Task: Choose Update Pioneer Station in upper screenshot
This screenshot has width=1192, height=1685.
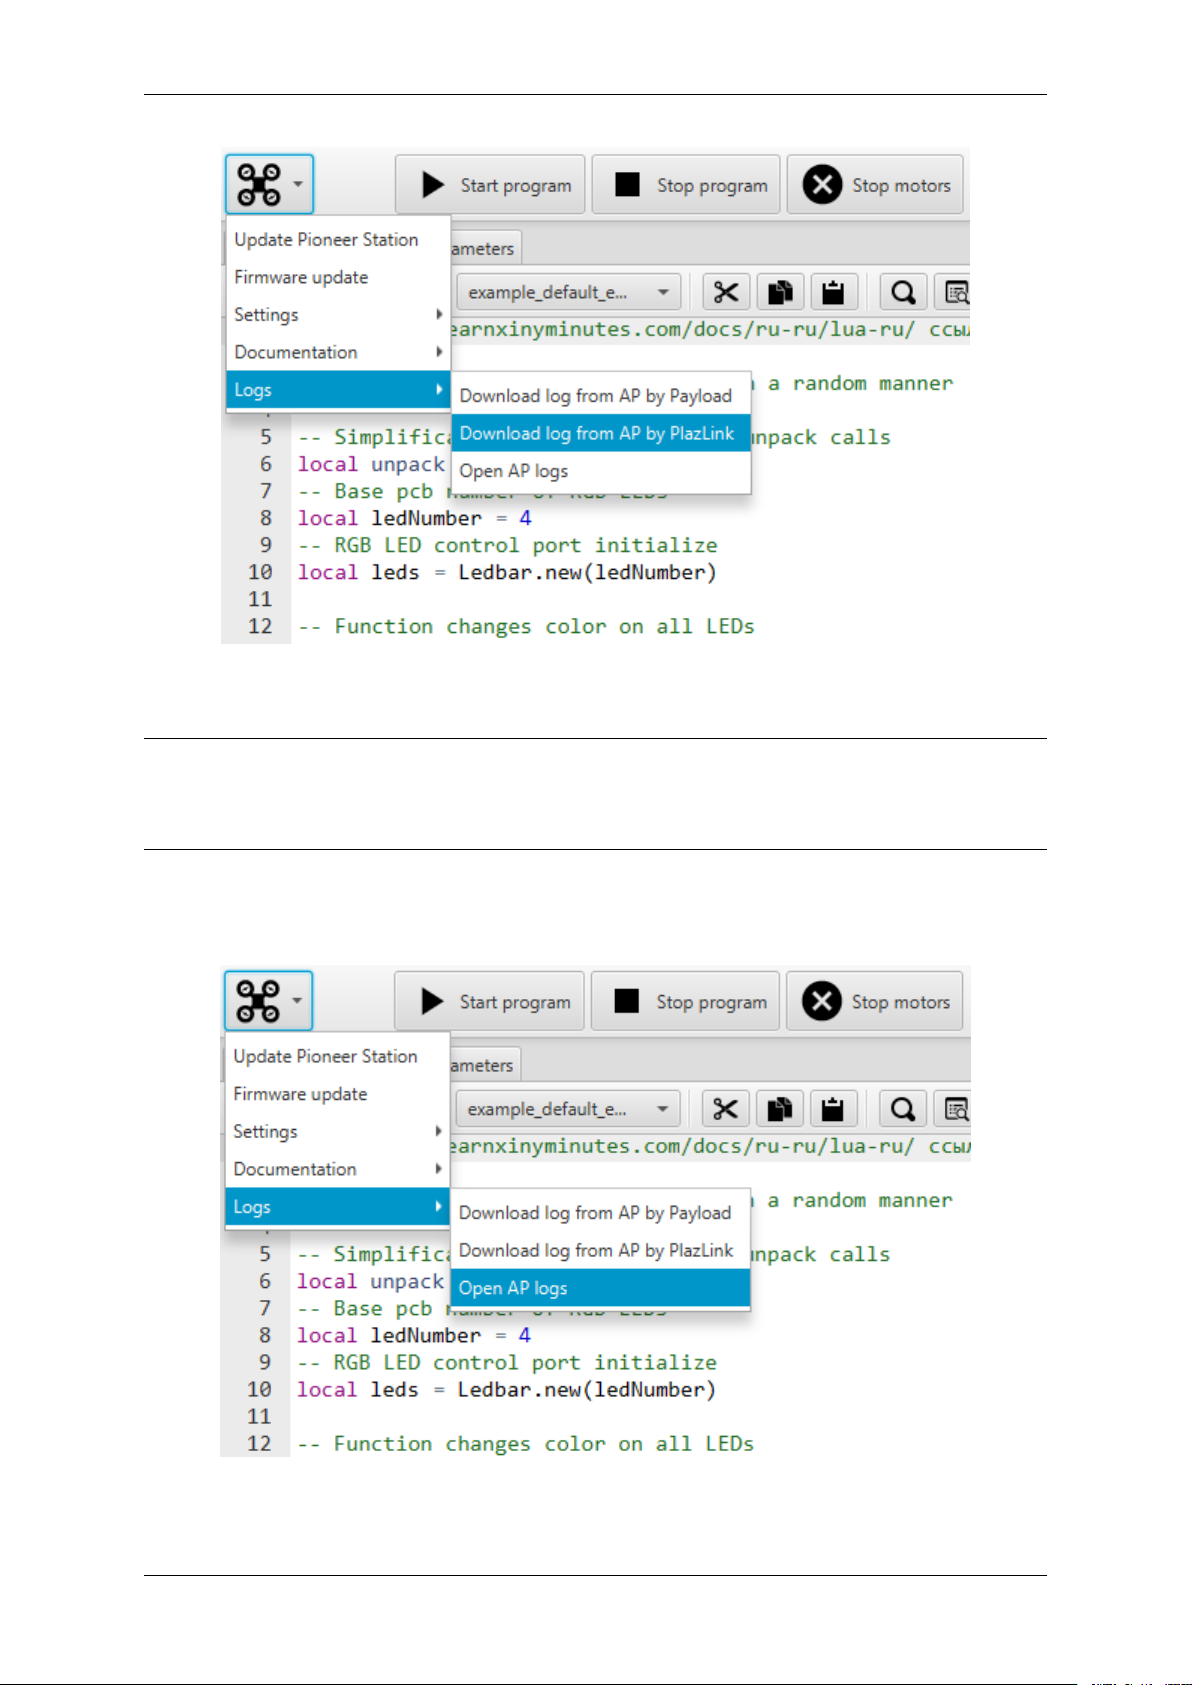Action: pos(338,240)
